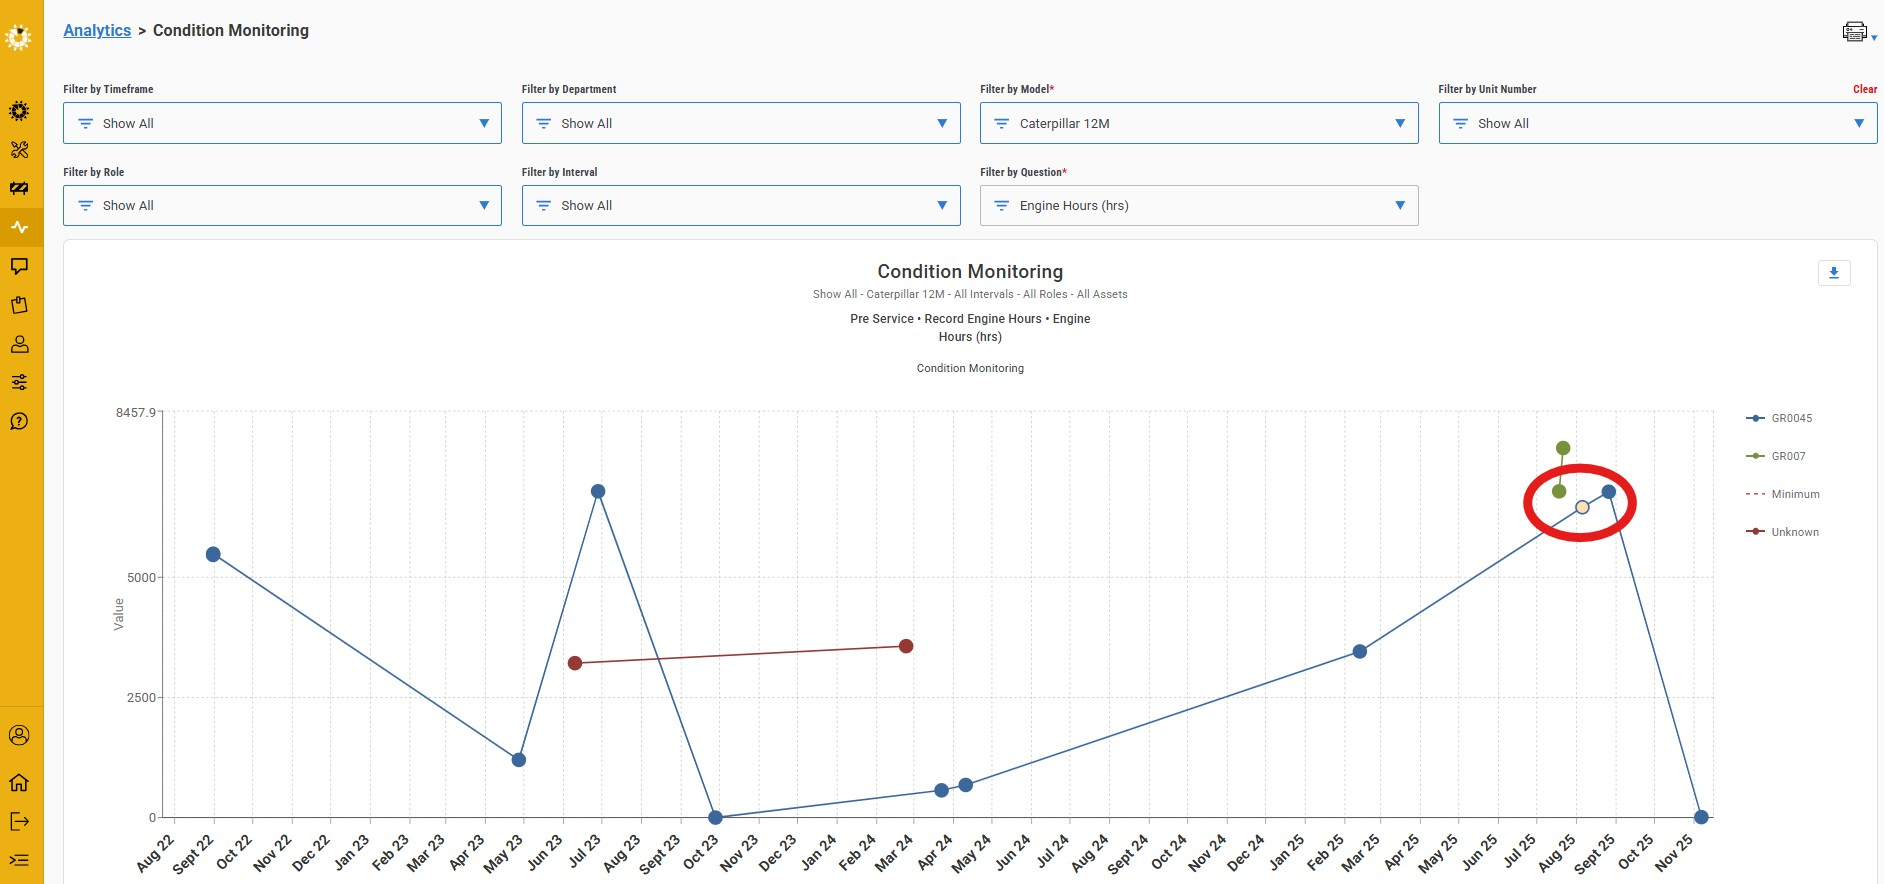Expand the Filter by Model dropdown
This screenshot has width=1884, height=884.
click(x=1198, y=123)
